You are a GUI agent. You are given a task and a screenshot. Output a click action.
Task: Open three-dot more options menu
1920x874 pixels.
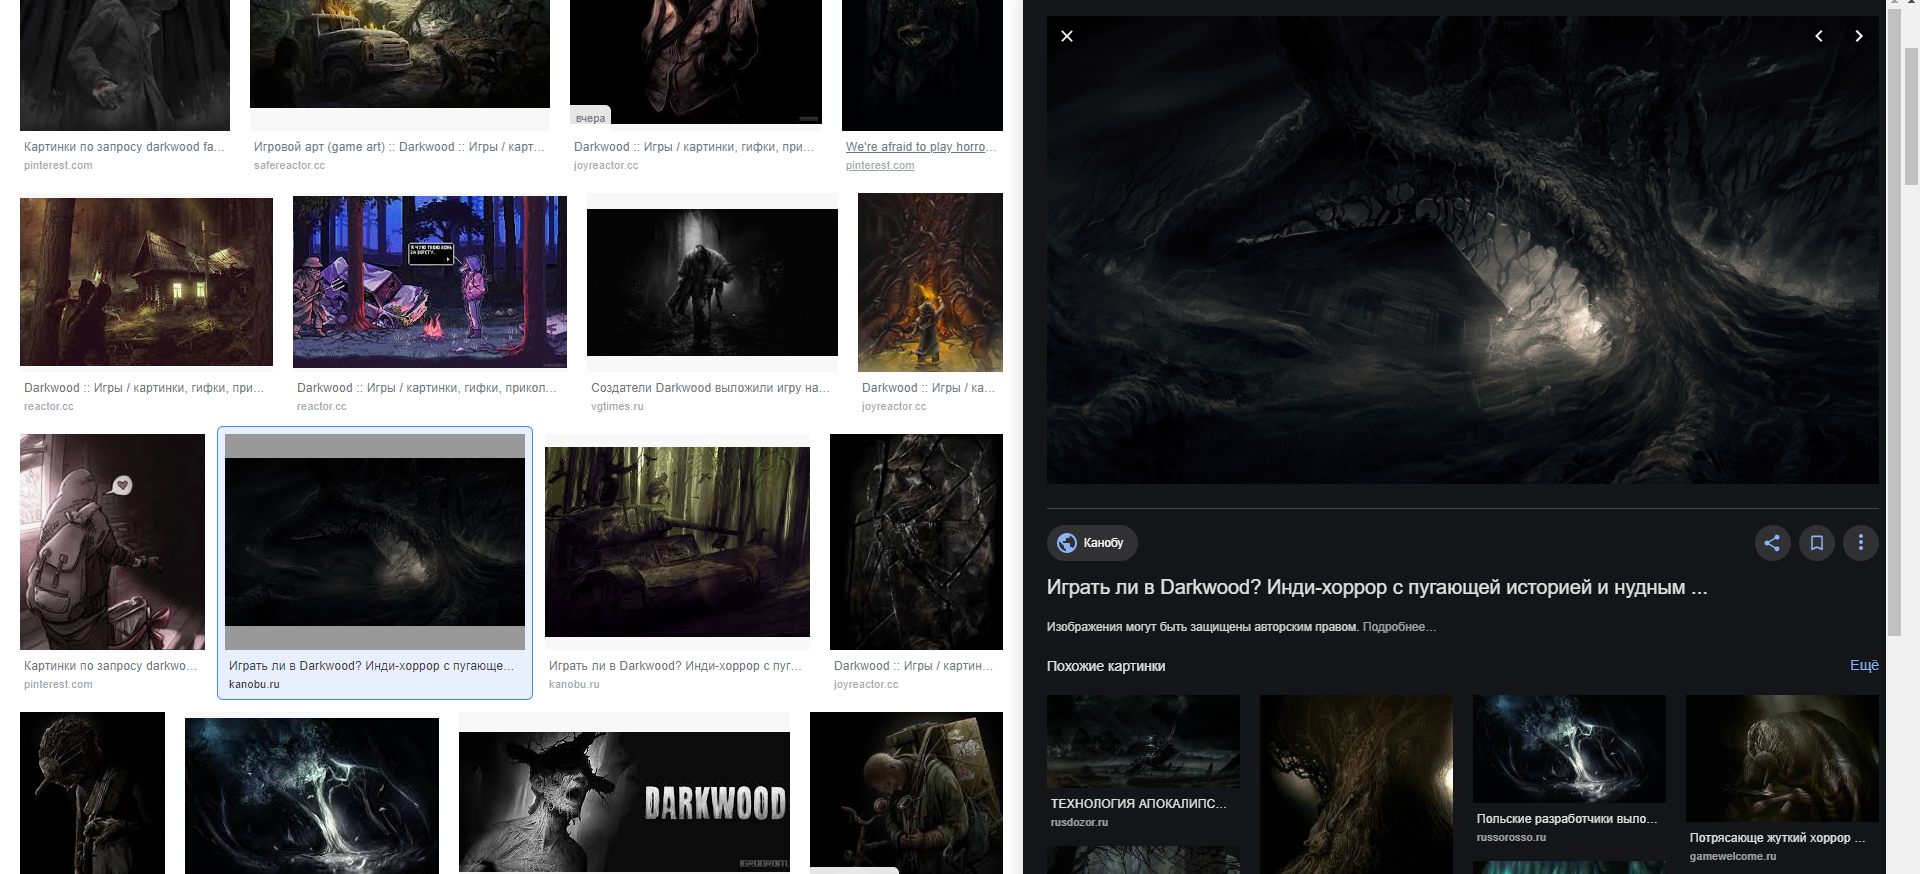(x=1861, y=543)
